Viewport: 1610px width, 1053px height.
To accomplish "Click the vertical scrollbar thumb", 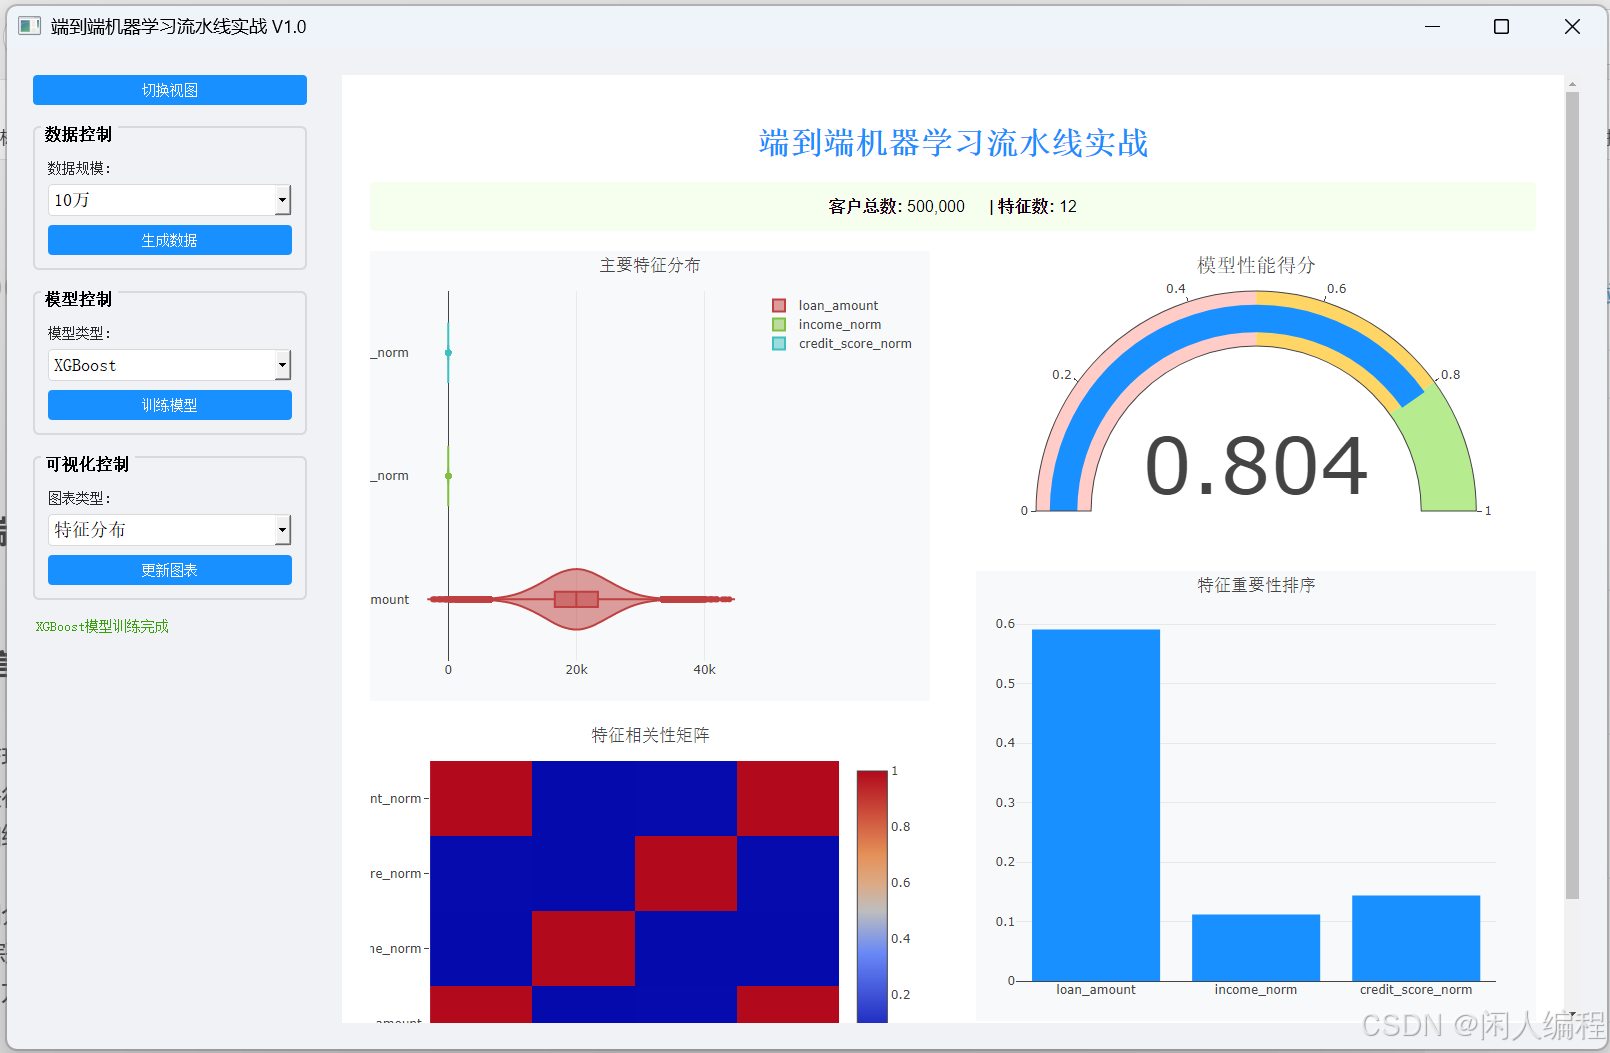I will pyautogui.click(x=1572, y=496).
